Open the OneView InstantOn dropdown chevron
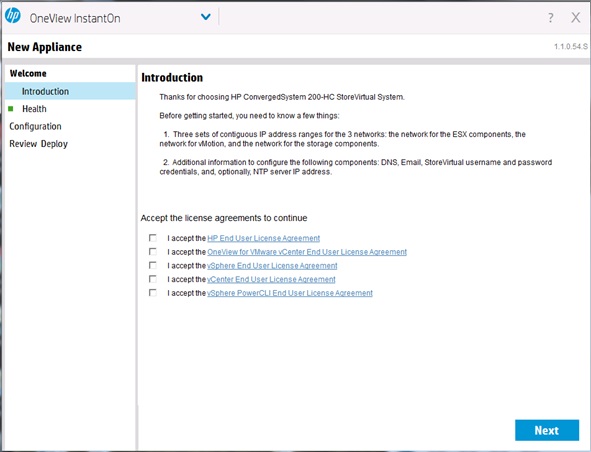This screenshot has height=452, width=591. (x=206, y=17)
